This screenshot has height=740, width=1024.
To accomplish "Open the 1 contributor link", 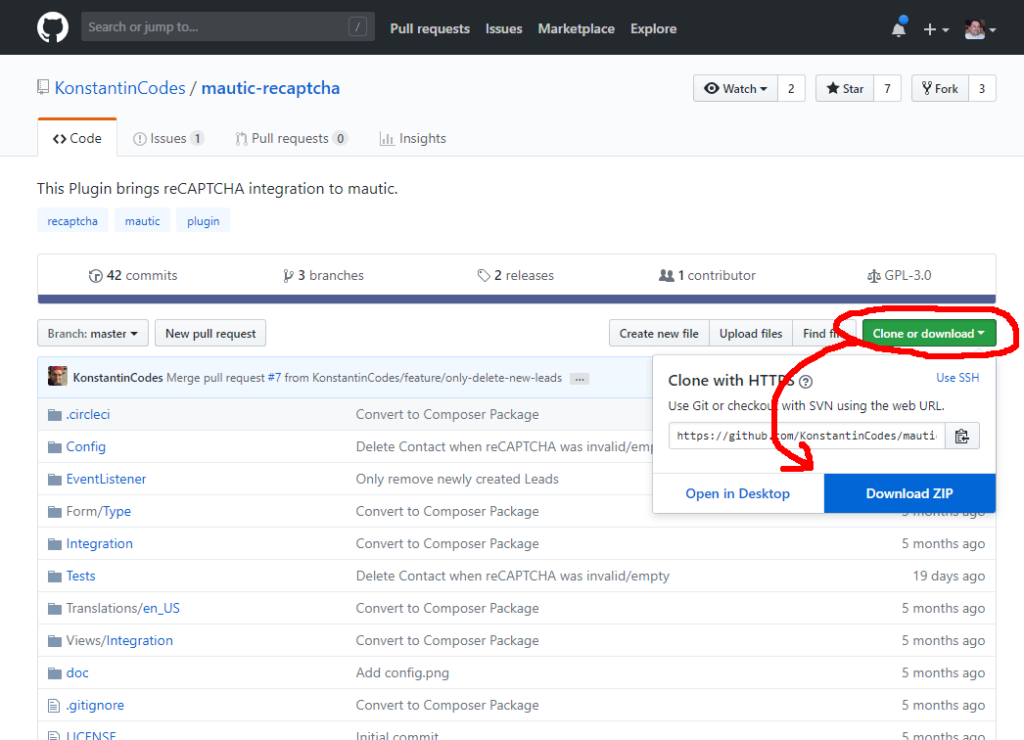I will coord(707,276).
